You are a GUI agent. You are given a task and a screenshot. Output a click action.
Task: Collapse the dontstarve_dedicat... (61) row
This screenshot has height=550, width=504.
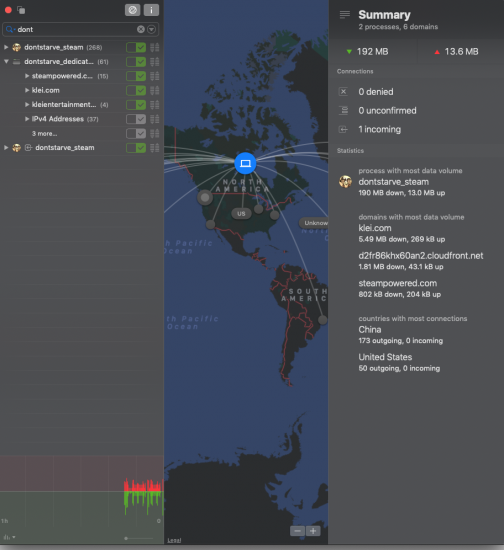click(6, 61)
